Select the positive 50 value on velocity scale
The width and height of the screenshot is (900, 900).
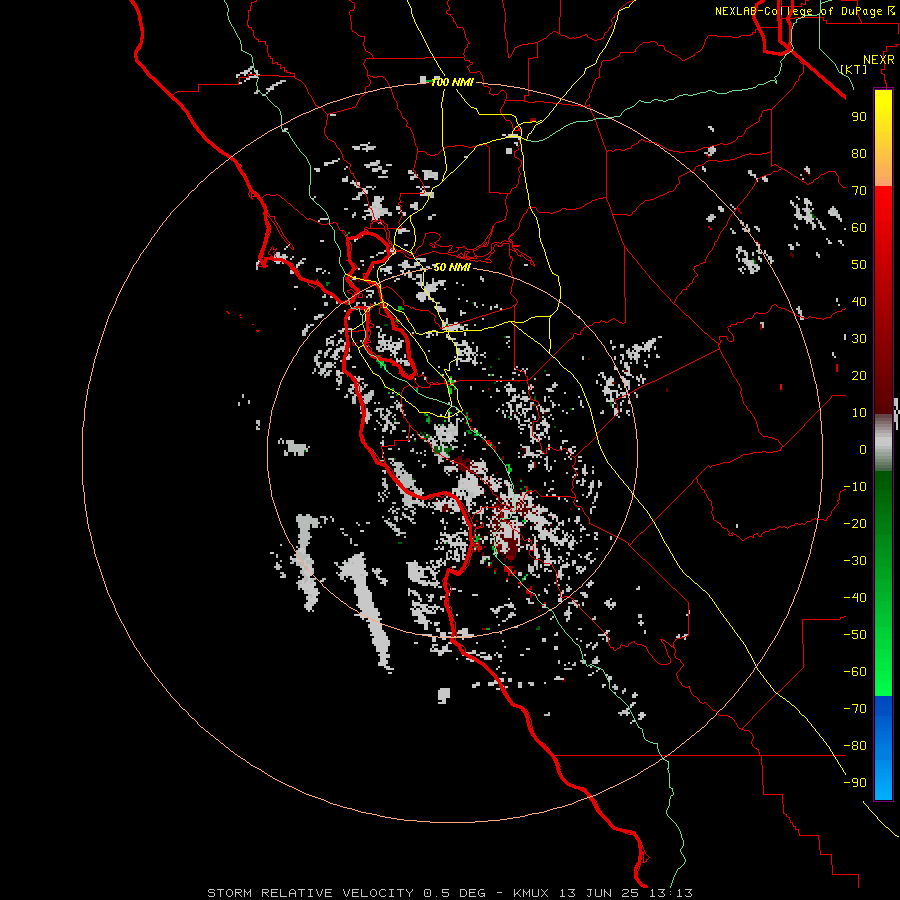click(859, 265)
